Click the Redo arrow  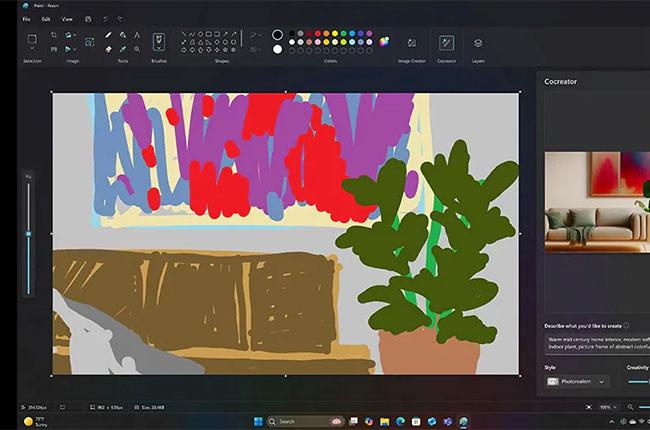pos(120,19)
